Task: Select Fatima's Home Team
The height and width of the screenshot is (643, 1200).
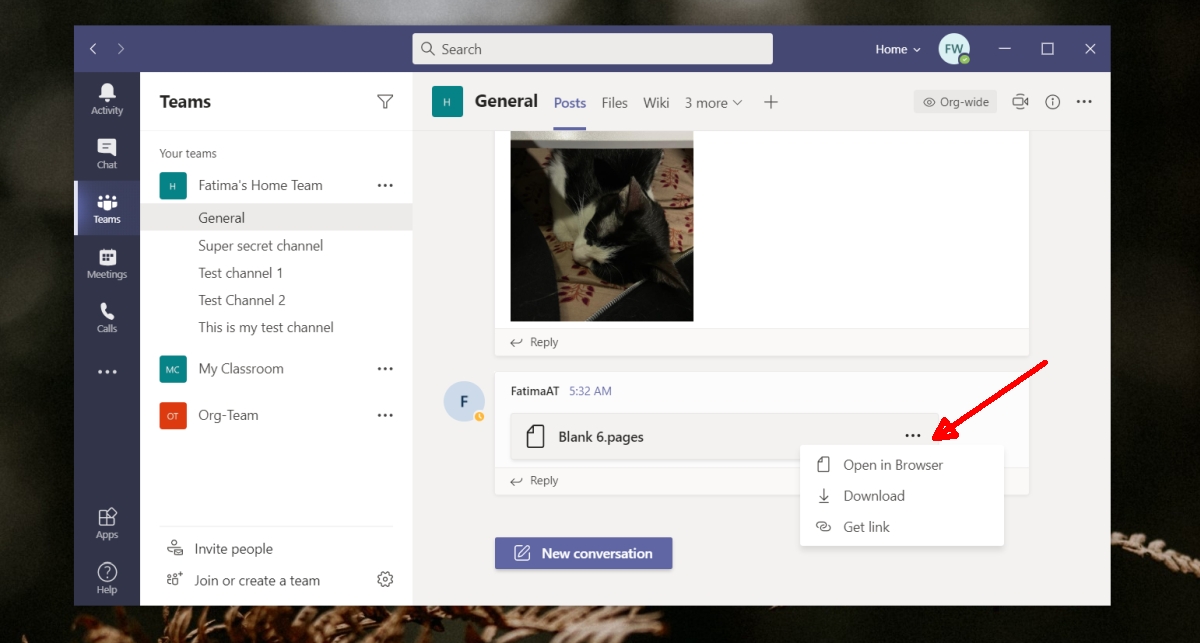Action: 260,185
